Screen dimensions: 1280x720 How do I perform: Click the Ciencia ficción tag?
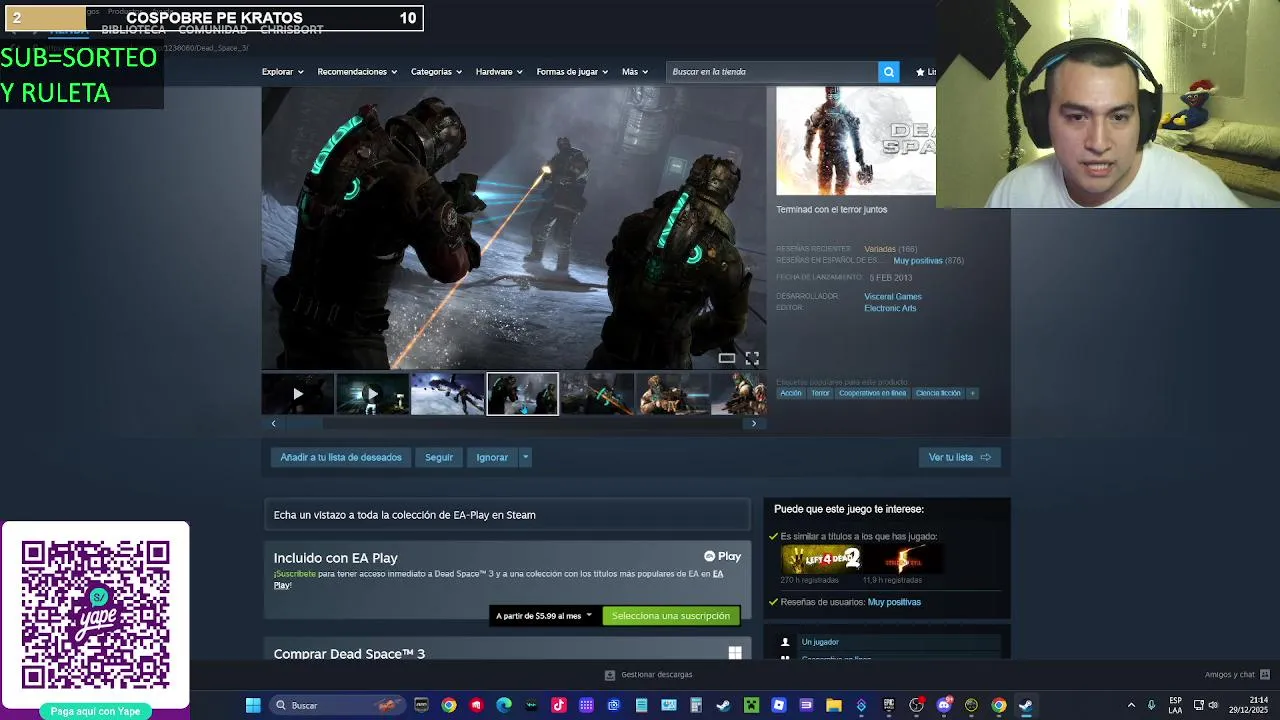[938, 393]
